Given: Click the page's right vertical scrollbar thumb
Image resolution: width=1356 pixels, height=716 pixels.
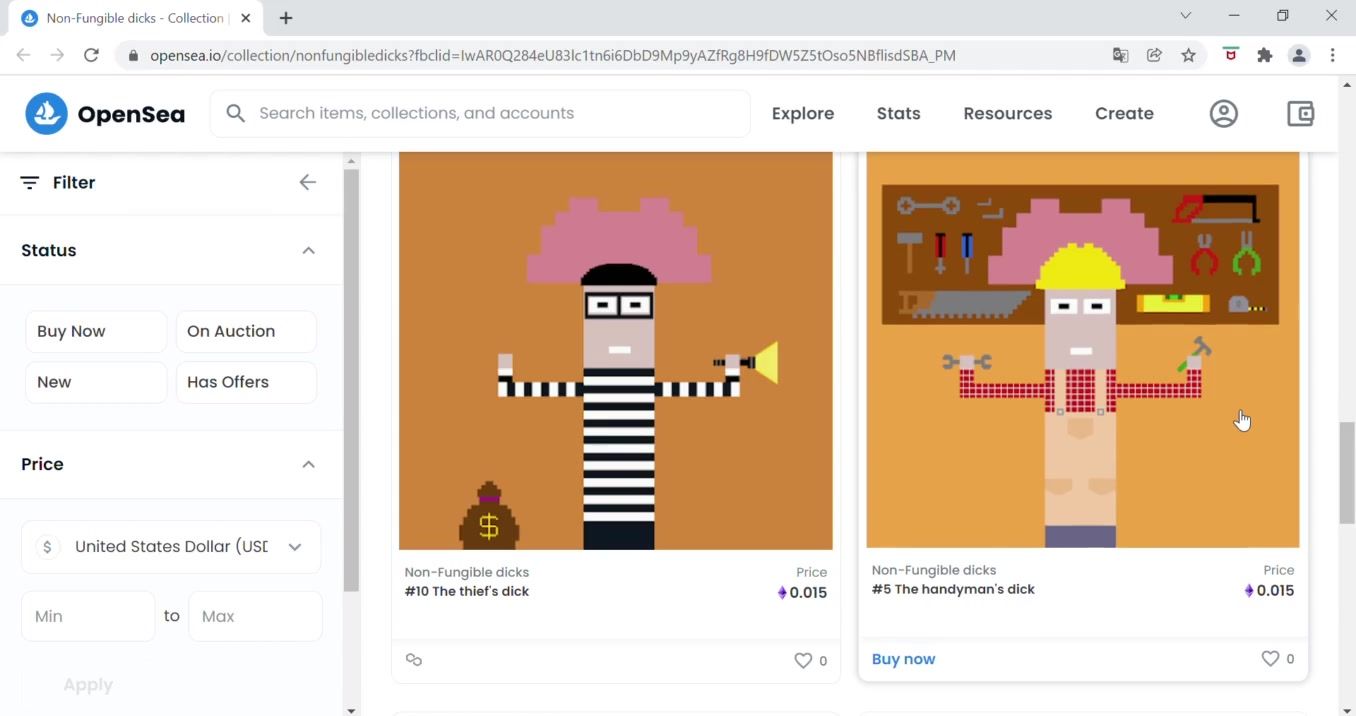Looking at the screenshot, I should (1346, 472).
